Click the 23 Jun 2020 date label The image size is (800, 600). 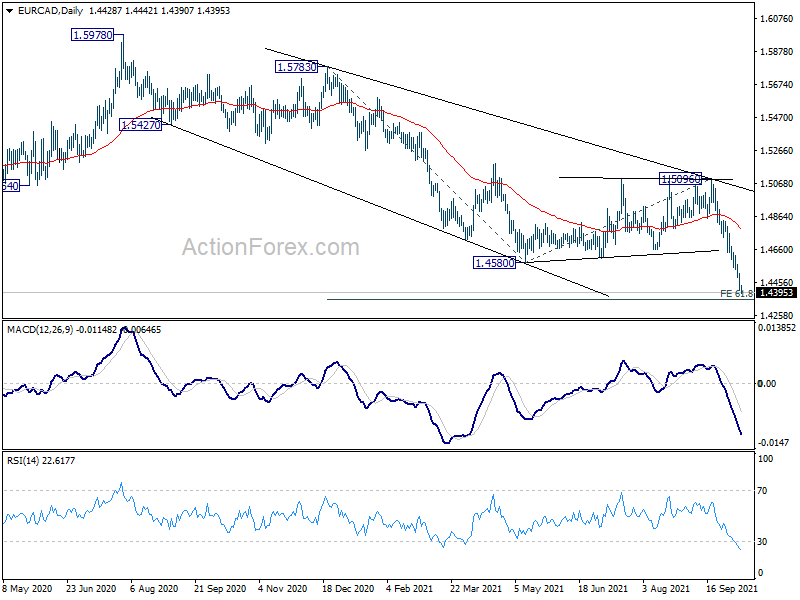[x=91, y=589]
